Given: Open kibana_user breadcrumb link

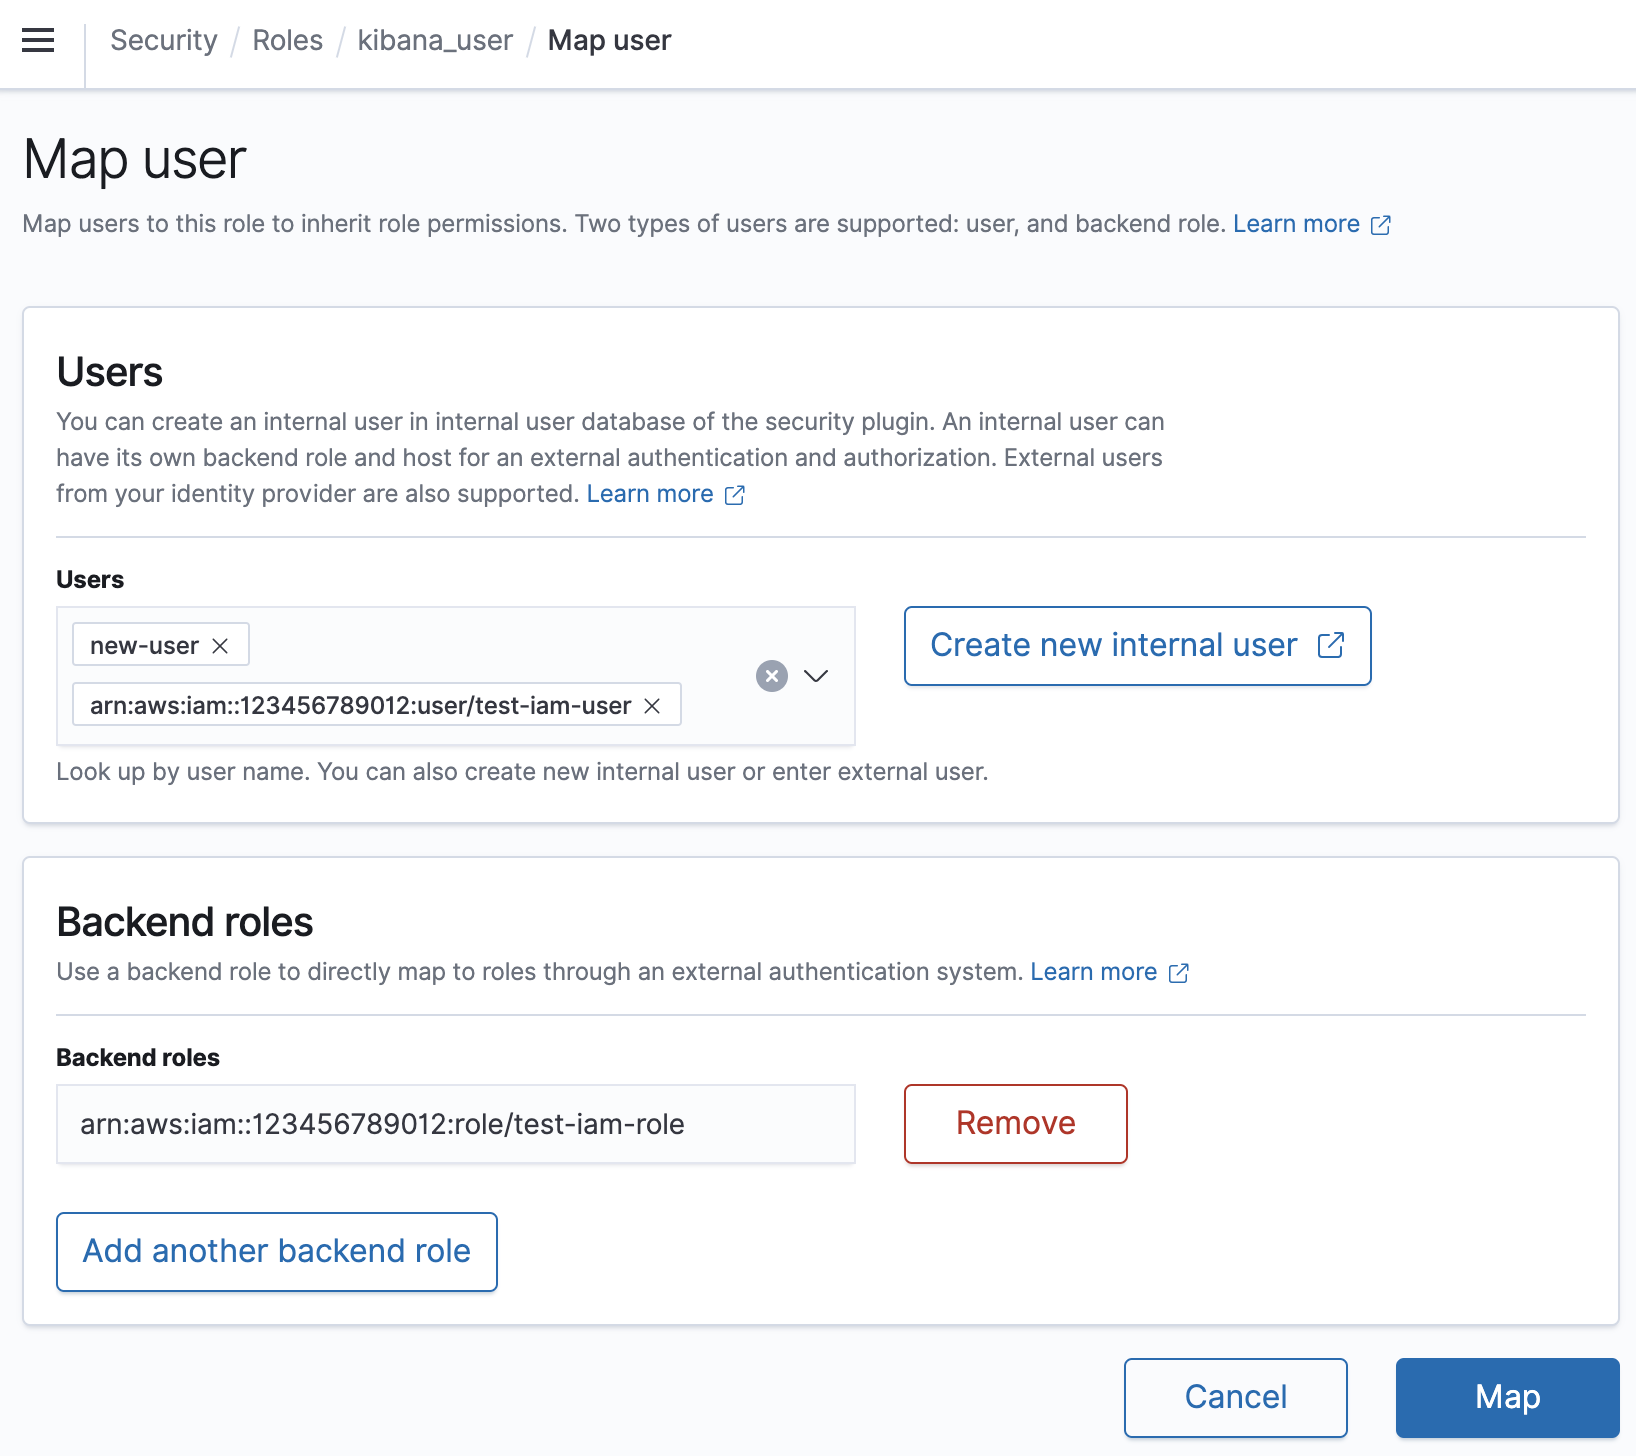Looking at the screenshot, I should click(x=435, y=41).
